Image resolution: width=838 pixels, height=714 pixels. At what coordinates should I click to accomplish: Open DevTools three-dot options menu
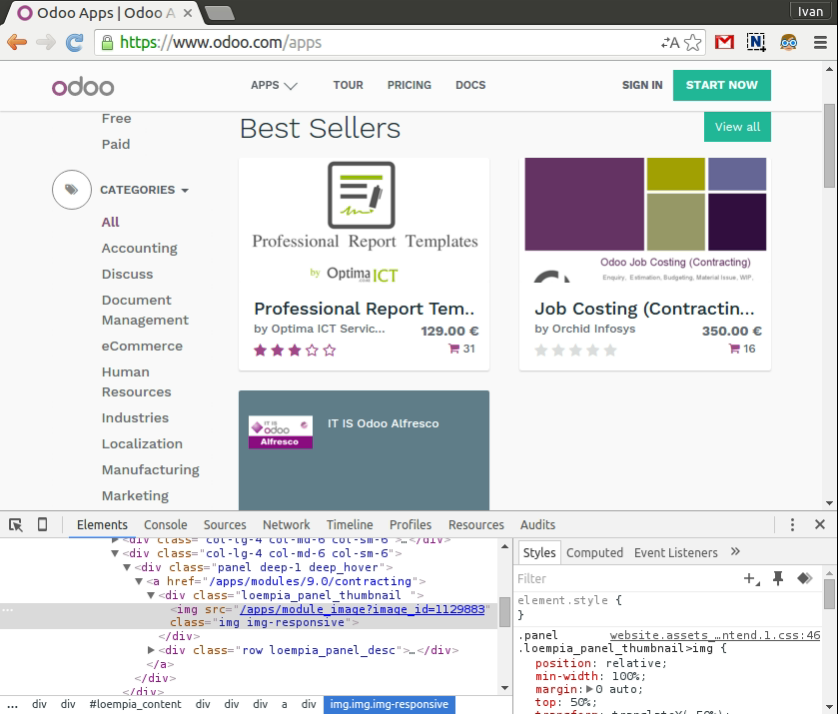pos(792,525)
